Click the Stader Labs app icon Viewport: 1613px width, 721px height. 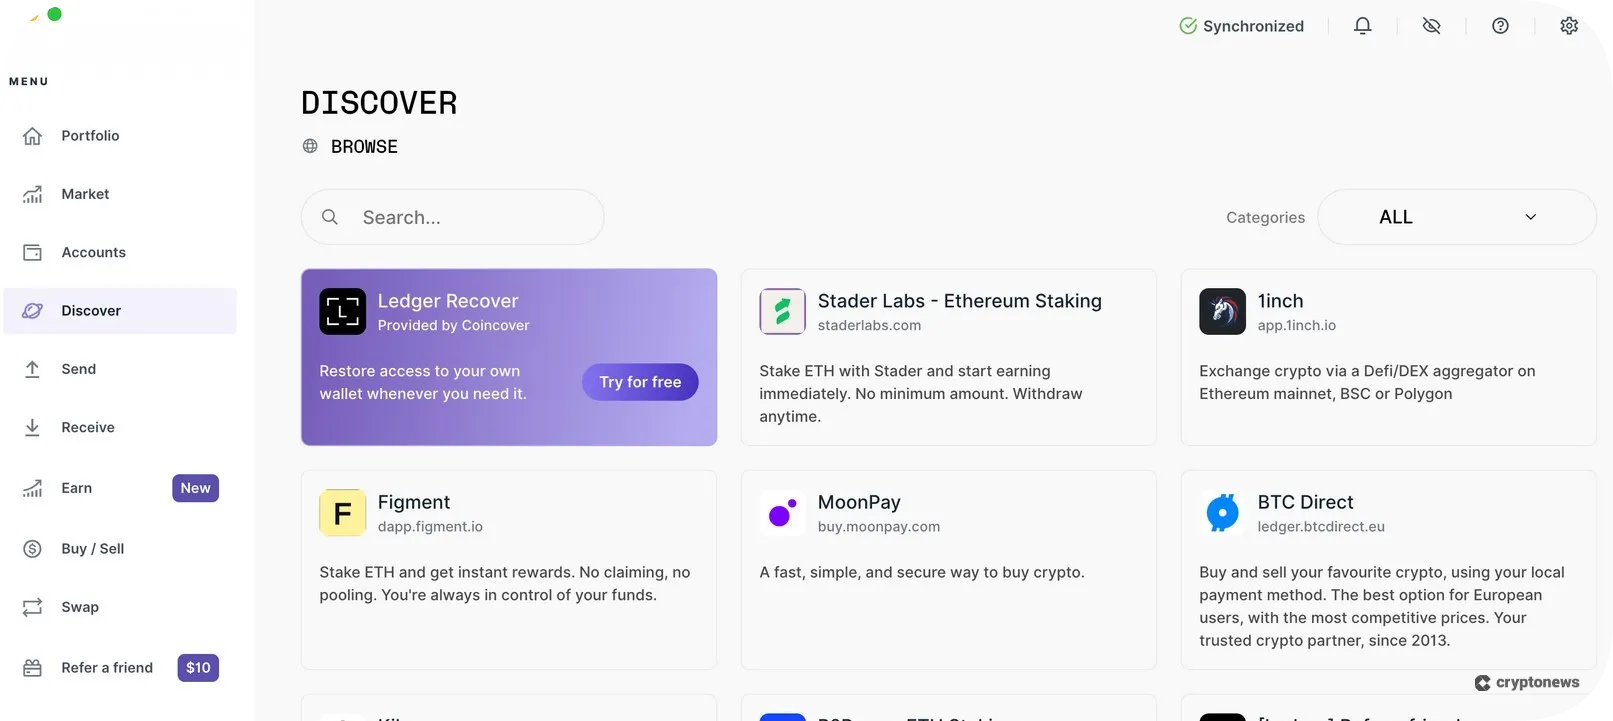pos(782,311)
